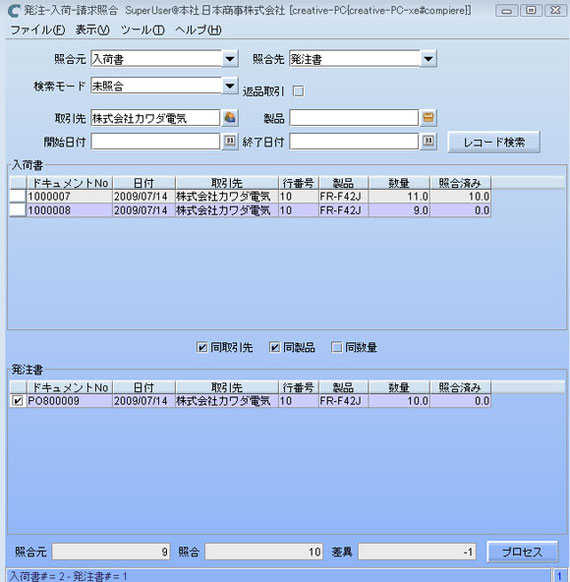Click into the 製品 input field
This screenshot has height=582, width=570.
[354, 118]
